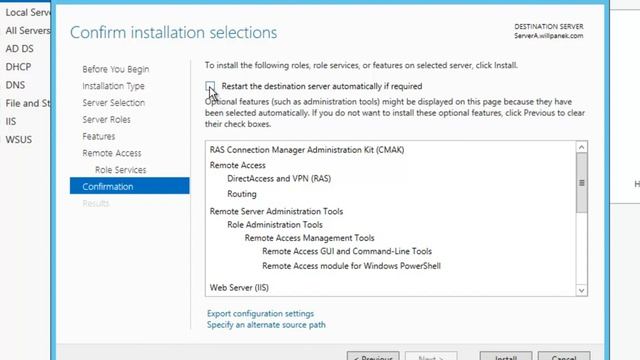Go to the Installation Type step
The image size is (640, 360).
point(113,86)
